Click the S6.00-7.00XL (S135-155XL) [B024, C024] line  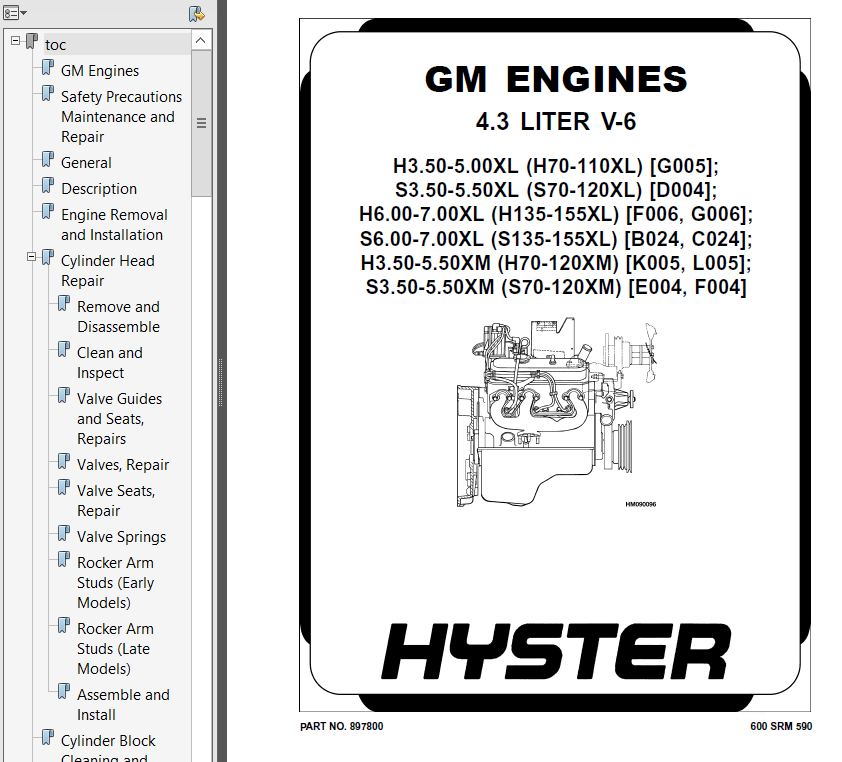[x=556, y=238]
